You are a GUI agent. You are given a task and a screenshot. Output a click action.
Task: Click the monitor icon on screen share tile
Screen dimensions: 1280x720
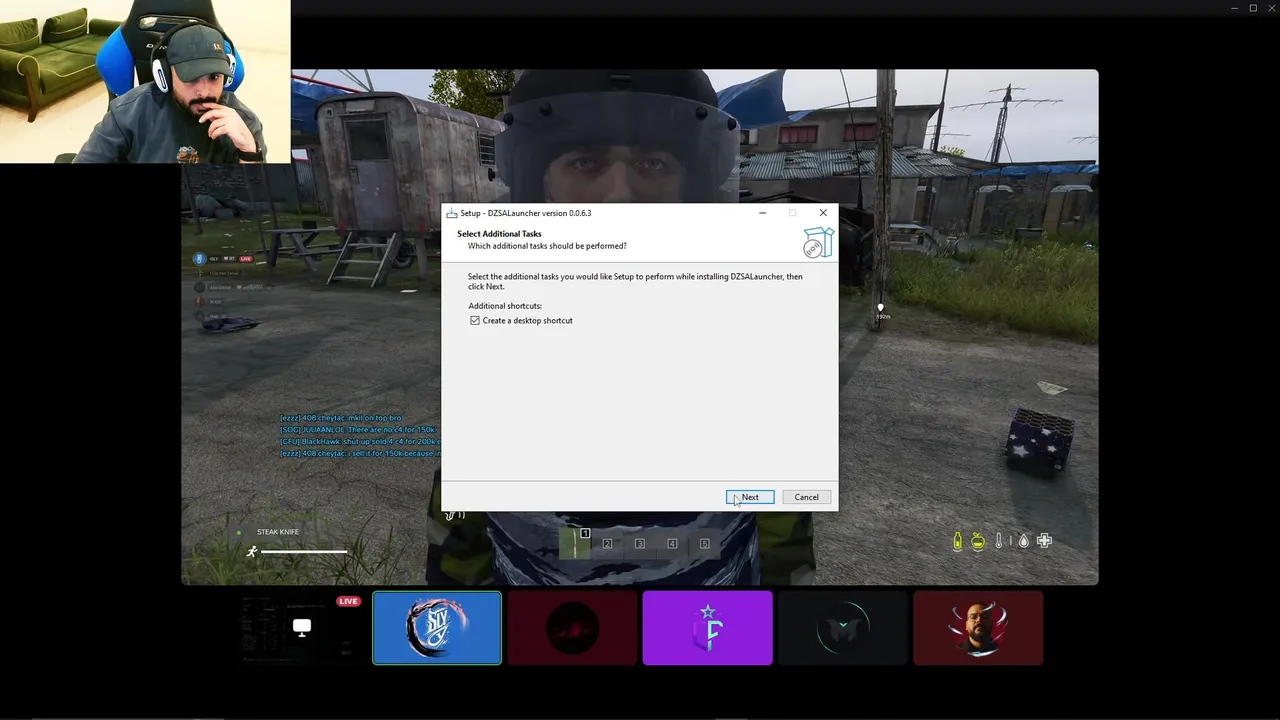pyautogui.click(x=302, y=627)
